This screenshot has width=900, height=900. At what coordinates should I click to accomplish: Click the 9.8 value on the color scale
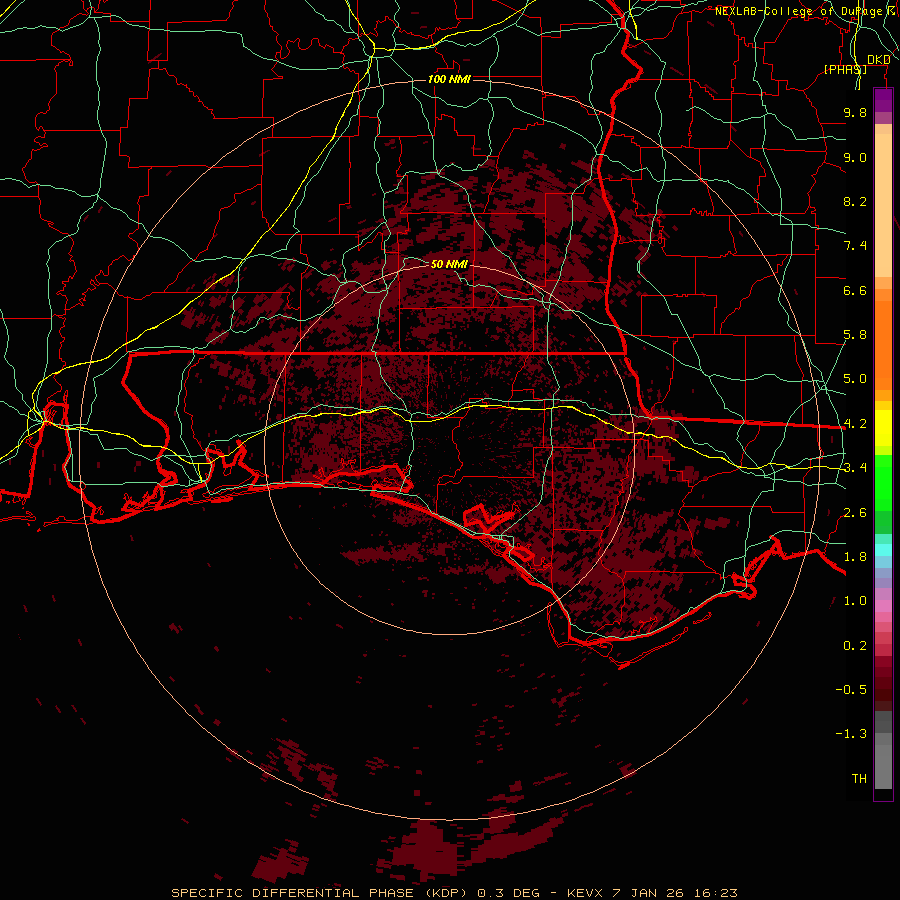coord(855,112)
